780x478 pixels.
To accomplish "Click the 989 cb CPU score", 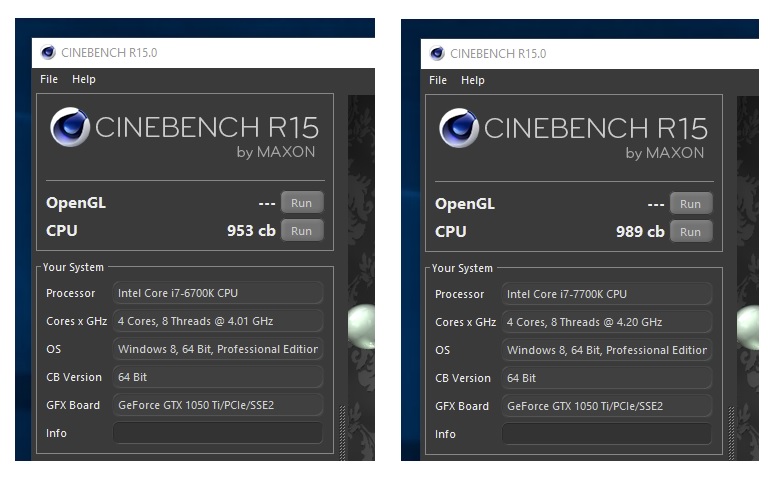I will 640,232.
